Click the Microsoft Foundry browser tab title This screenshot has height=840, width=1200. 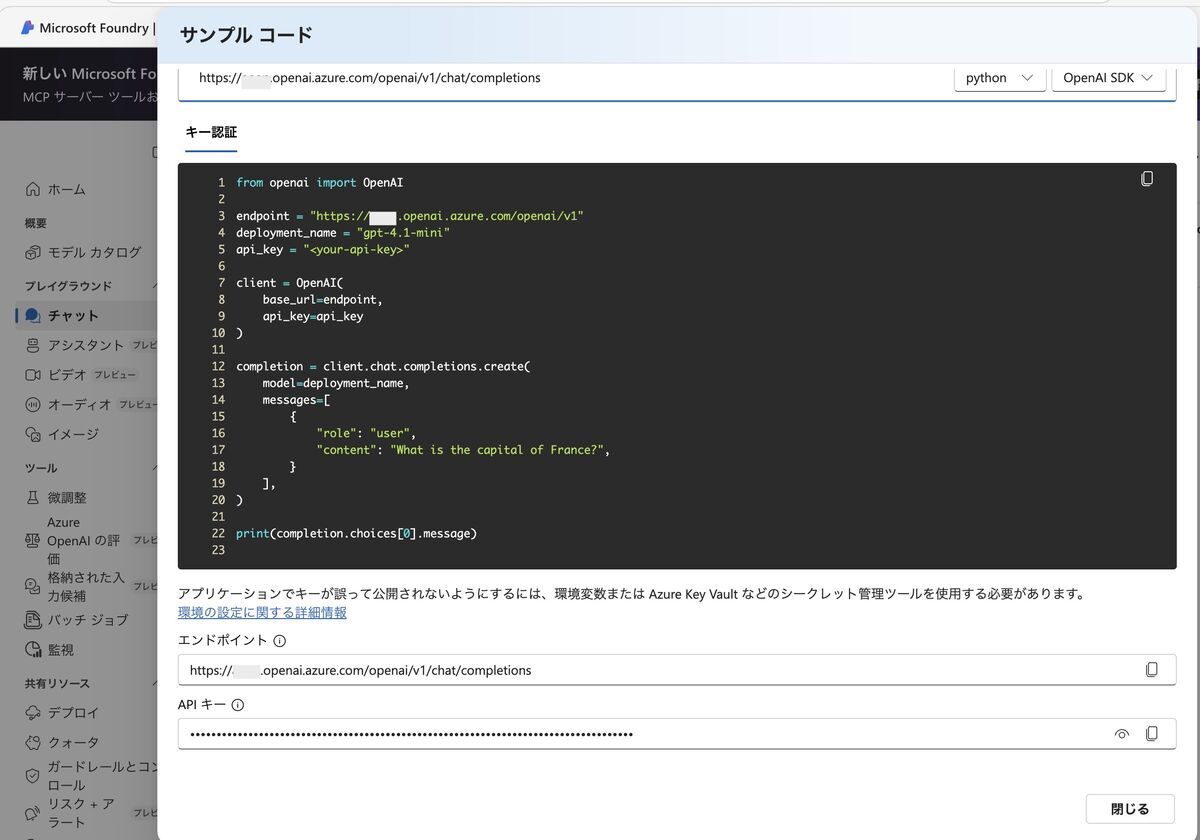(94, 28)
